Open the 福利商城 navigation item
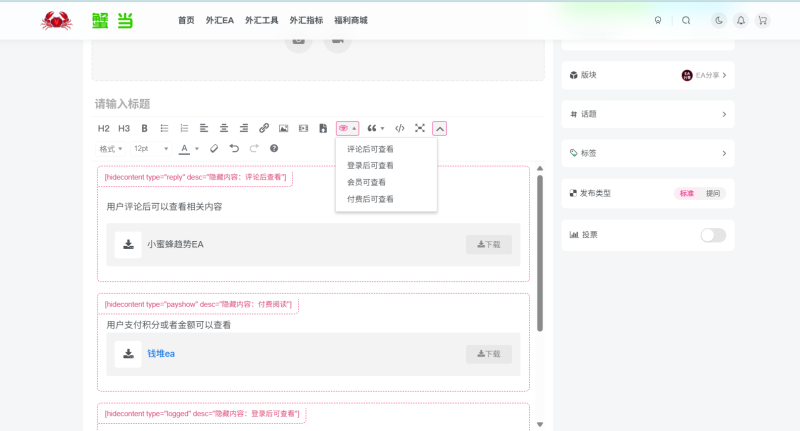The width and height of the screenshot is (800, 431). 351,20
